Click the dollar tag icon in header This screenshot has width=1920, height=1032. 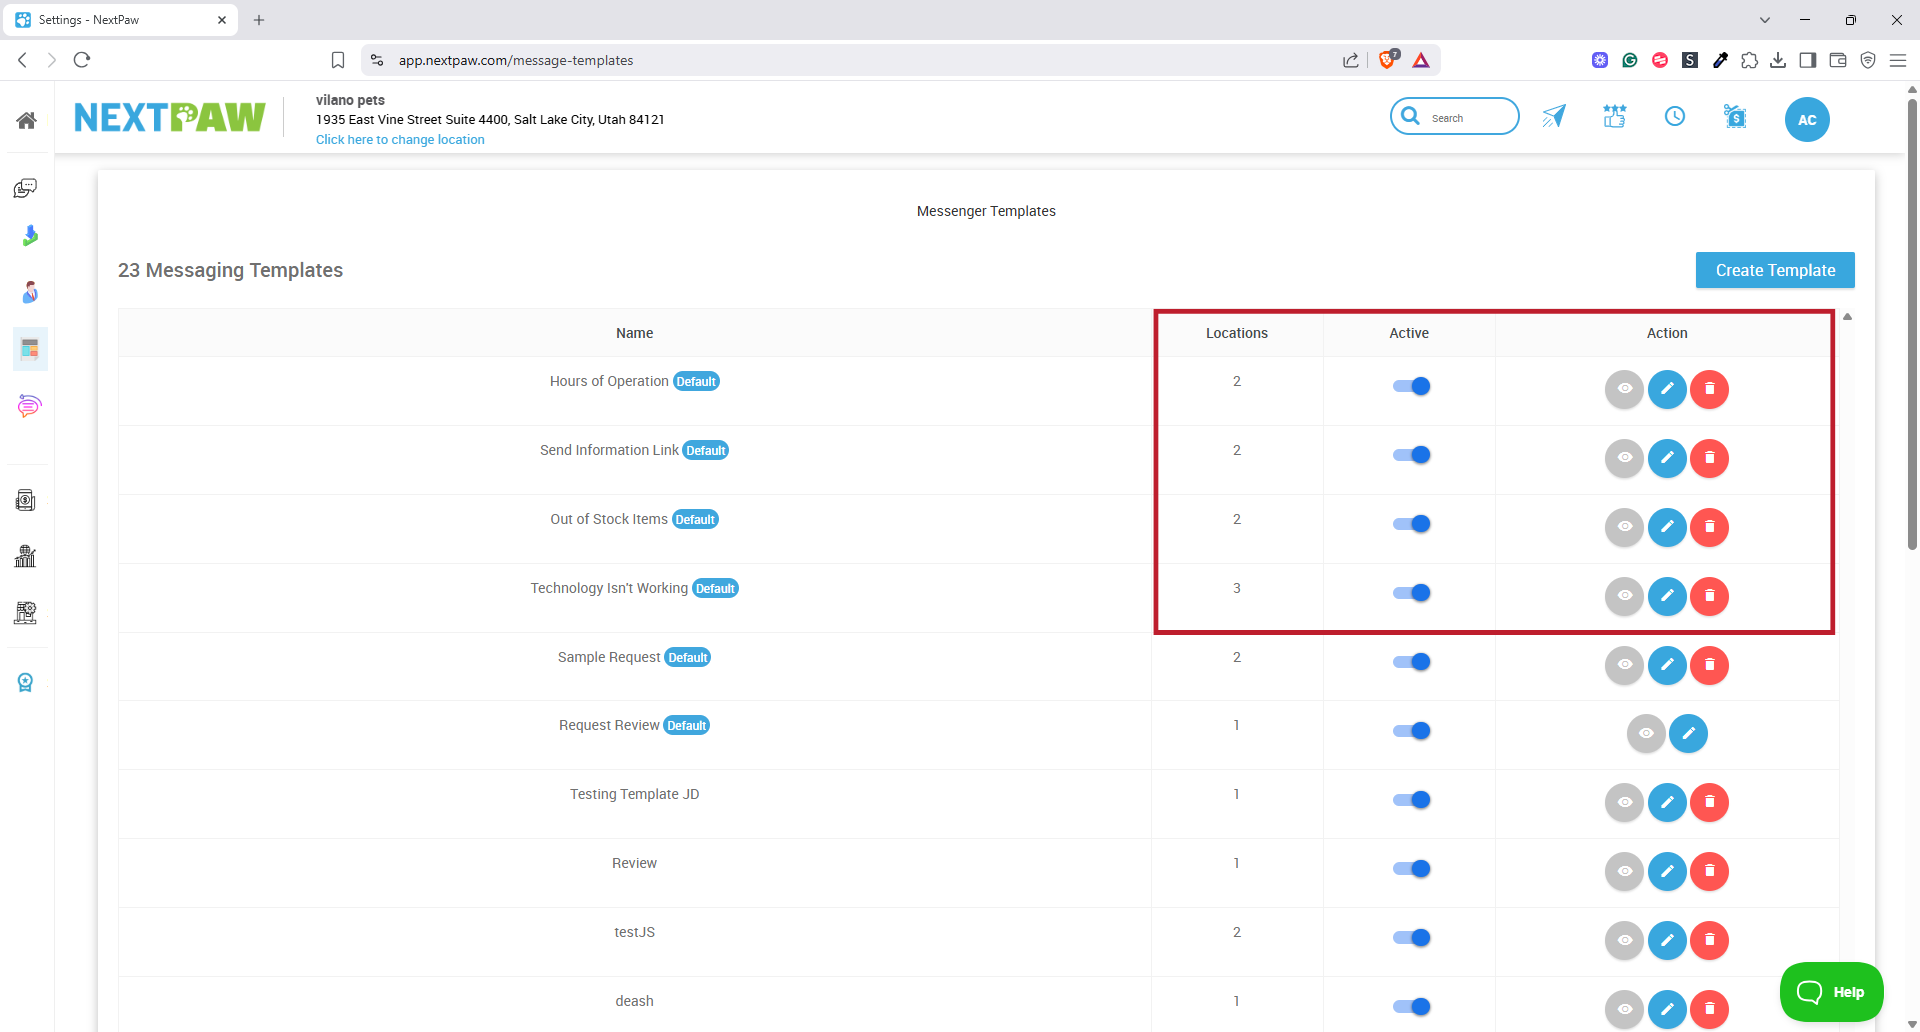coord(1735,117)
